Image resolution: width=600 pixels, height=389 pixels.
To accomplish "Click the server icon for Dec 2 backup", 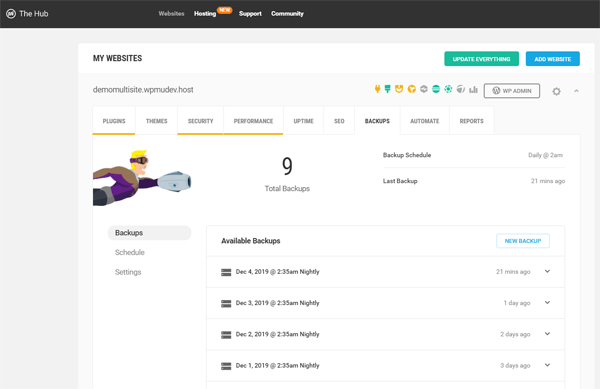I will pos(226,335).
